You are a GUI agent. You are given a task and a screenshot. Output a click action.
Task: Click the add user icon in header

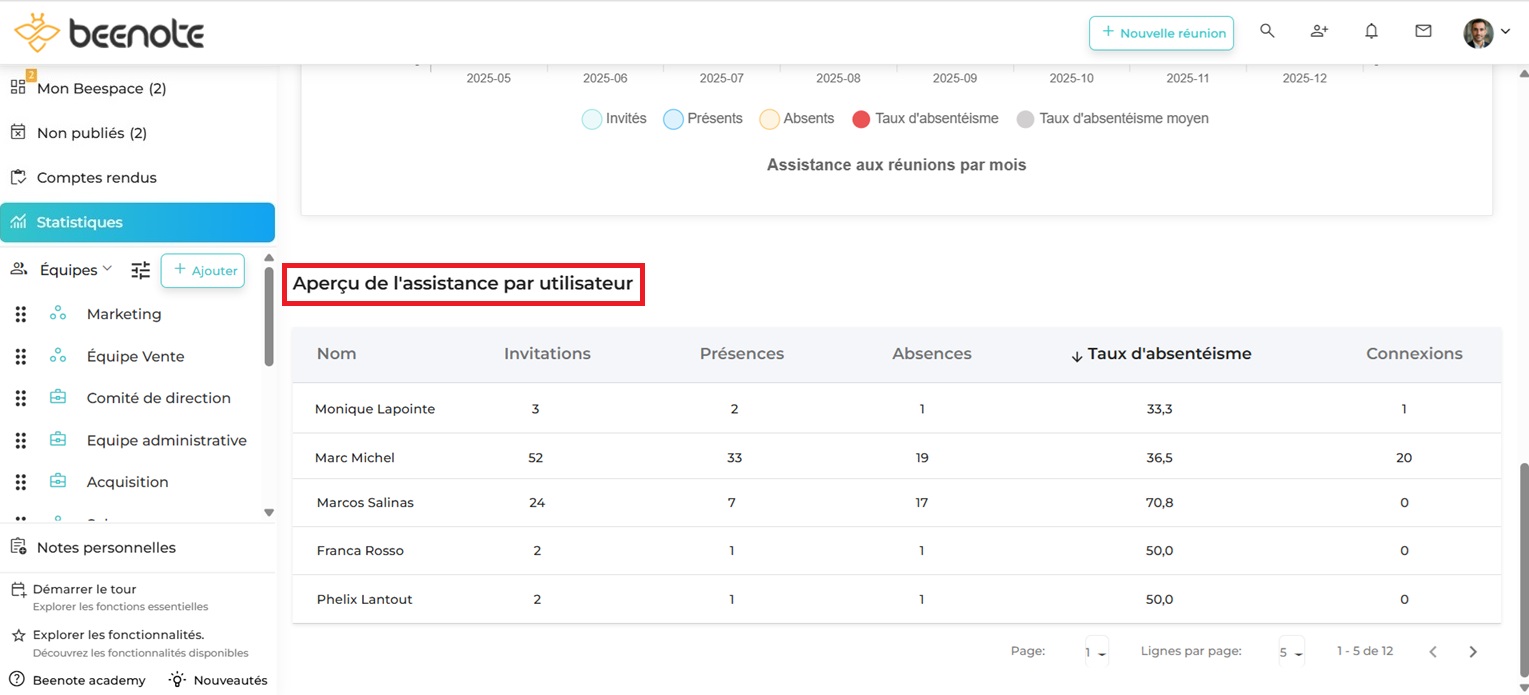point(1319,31)
